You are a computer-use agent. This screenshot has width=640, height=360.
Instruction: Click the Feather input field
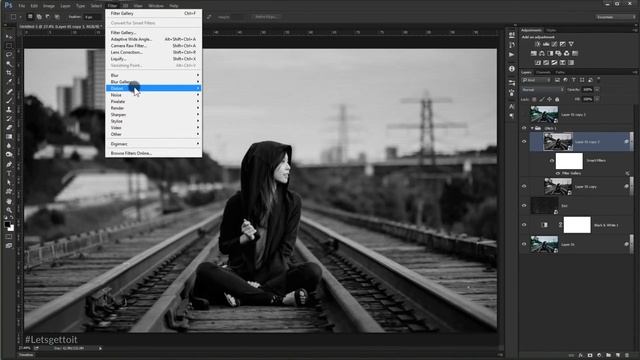tap(93, 17)
